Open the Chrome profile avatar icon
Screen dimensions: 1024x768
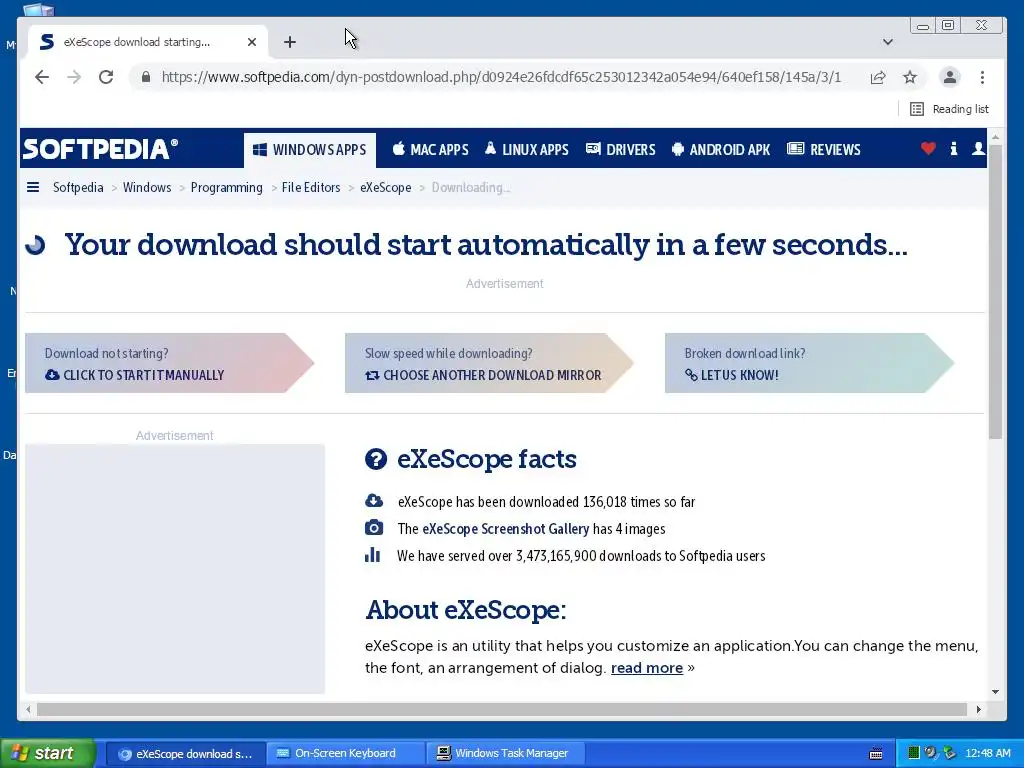[x=950, y=77]
